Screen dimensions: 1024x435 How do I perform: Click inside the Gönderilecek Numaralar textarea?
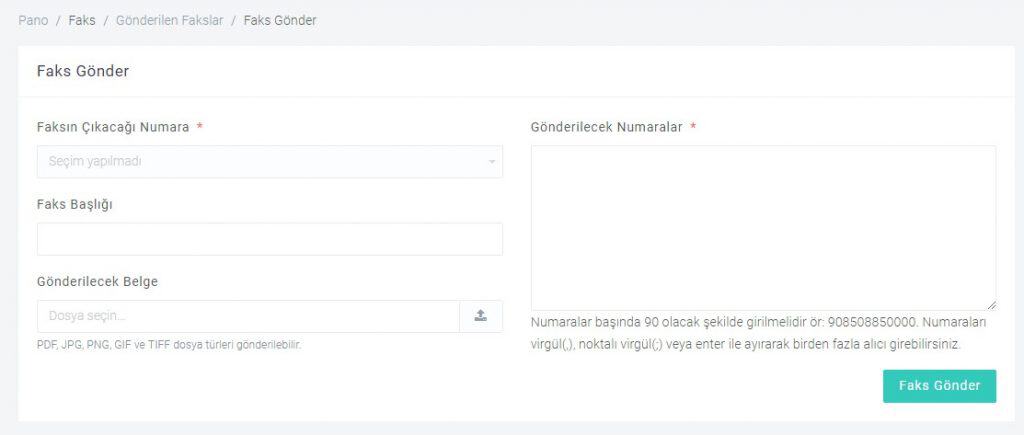pyautogui.click(x=763, y=228)
